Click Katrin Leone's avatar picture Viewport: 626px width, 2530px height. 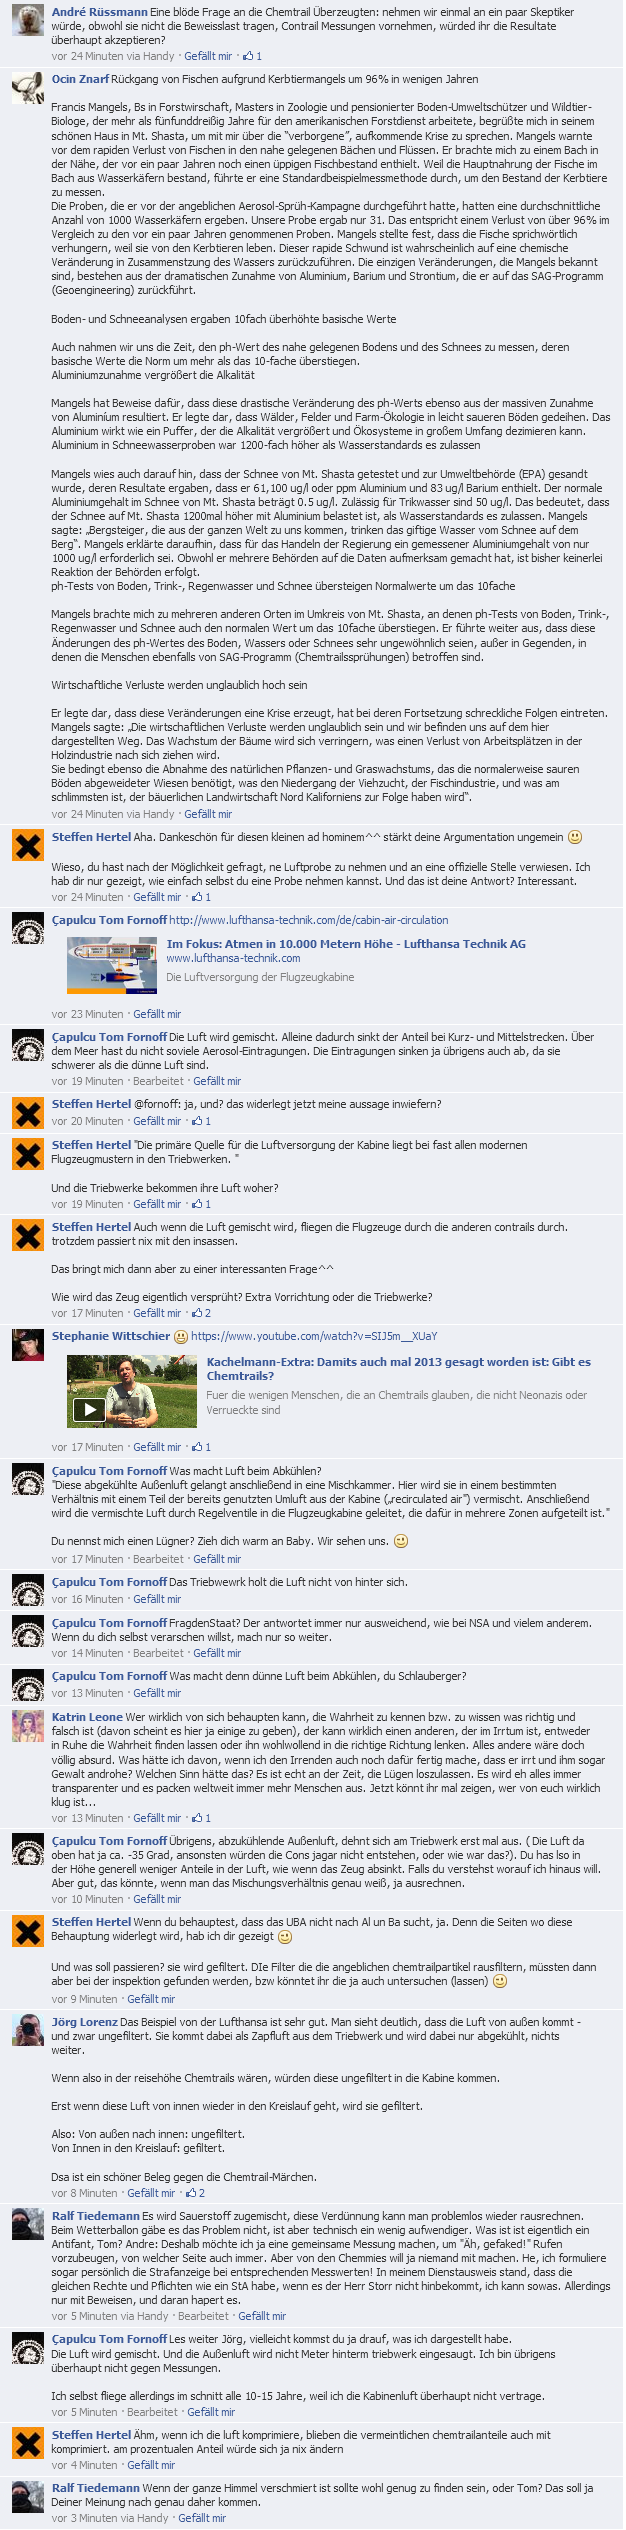(x=28, y=1726)
